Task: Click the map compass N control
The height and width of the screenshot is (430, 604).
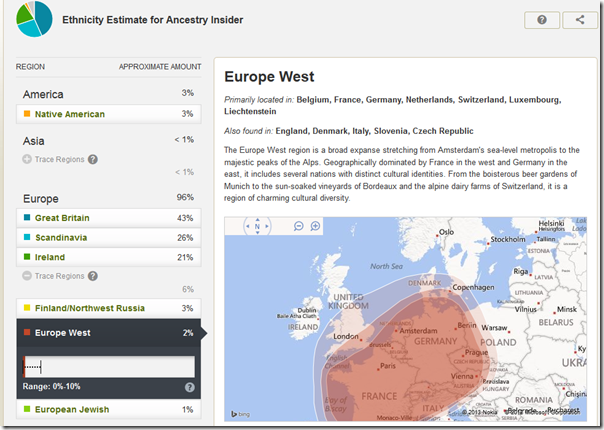Action: coord(257,227)
